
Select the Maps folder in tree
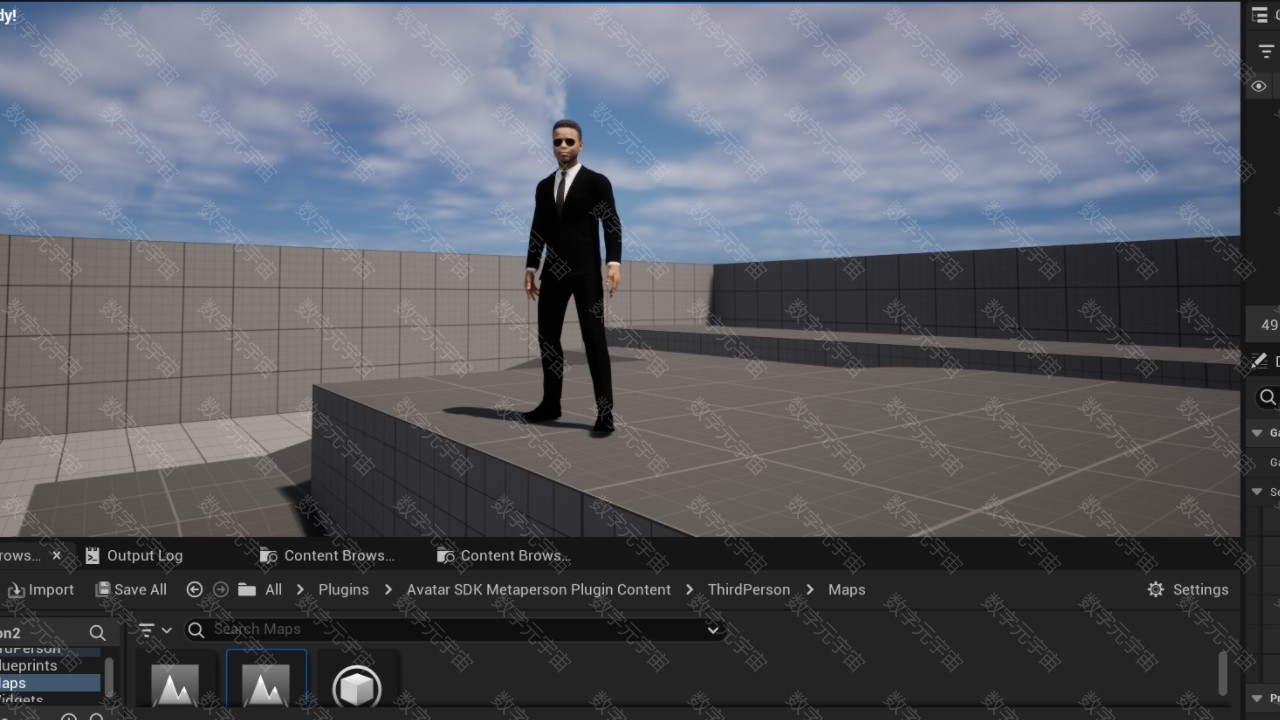pyautogui.click(x=50, y=683)
